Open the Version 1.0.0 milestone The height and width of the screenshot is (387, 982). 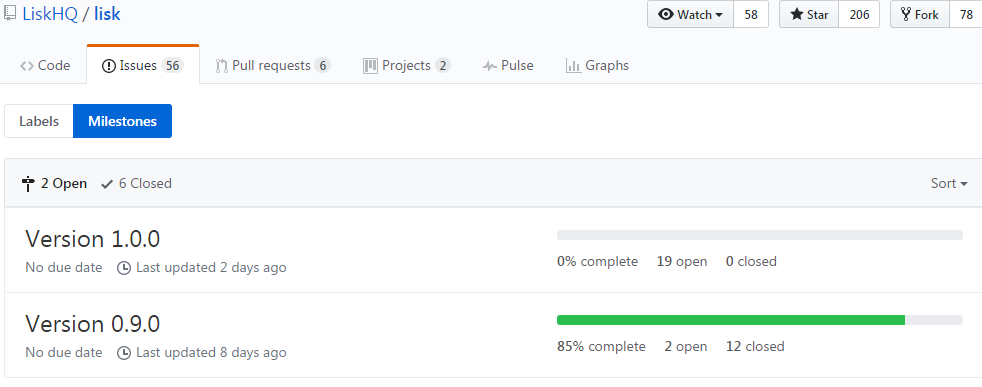(93, 239)
